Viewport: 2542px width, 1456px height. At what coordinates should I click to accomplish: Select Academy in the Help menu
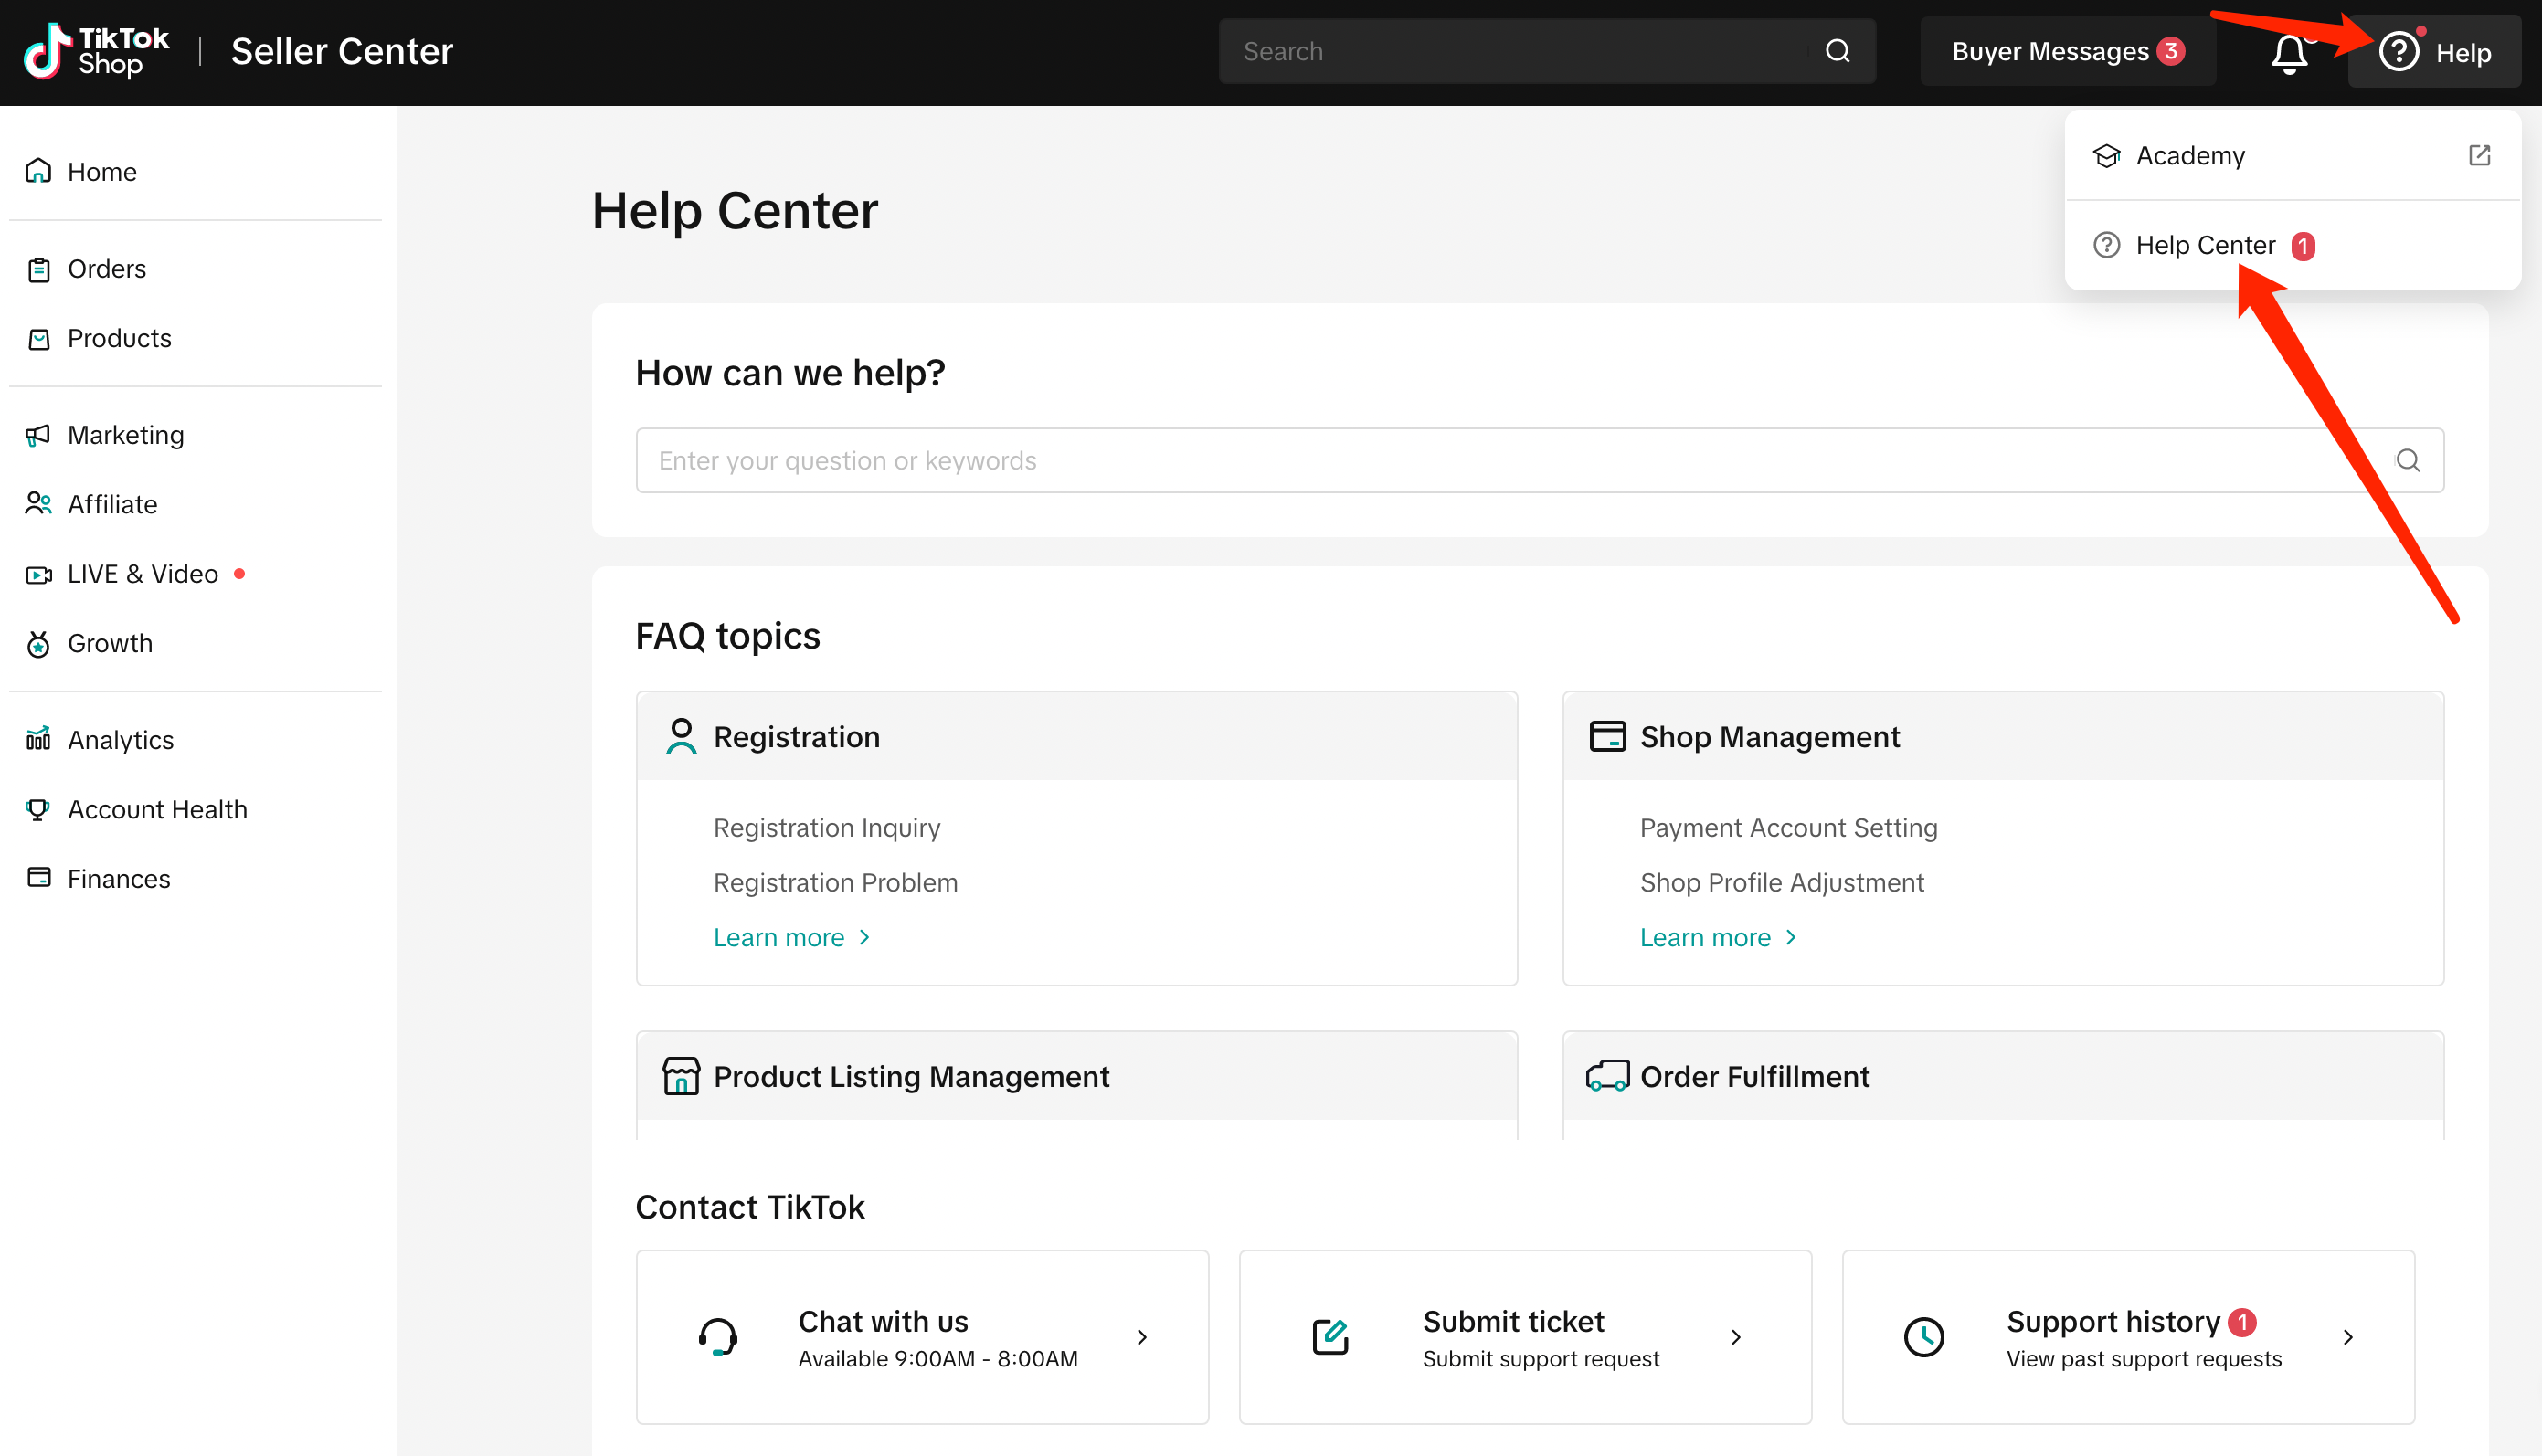click(2190, 156)
